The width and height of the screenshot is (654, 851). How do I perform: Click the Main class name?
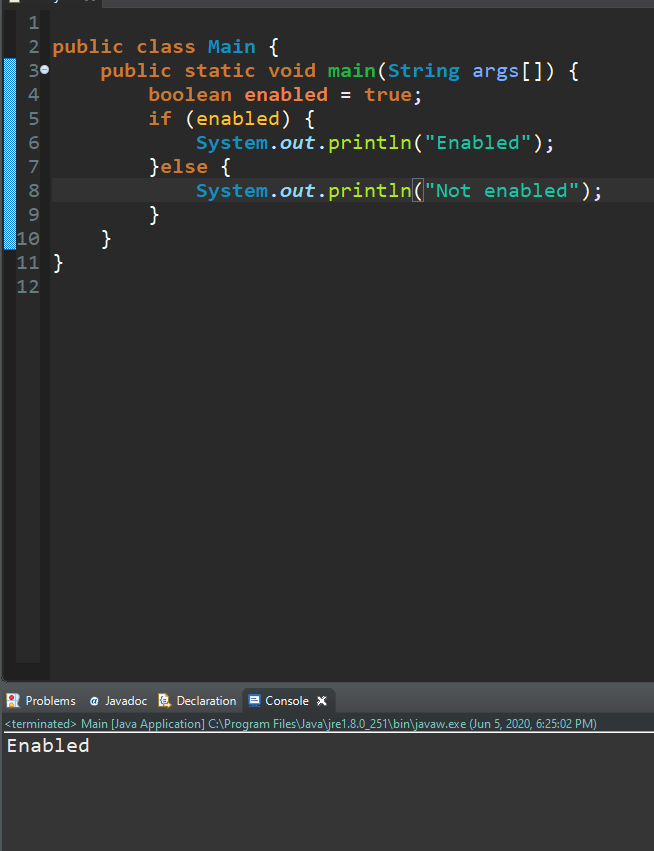(231, 47)
